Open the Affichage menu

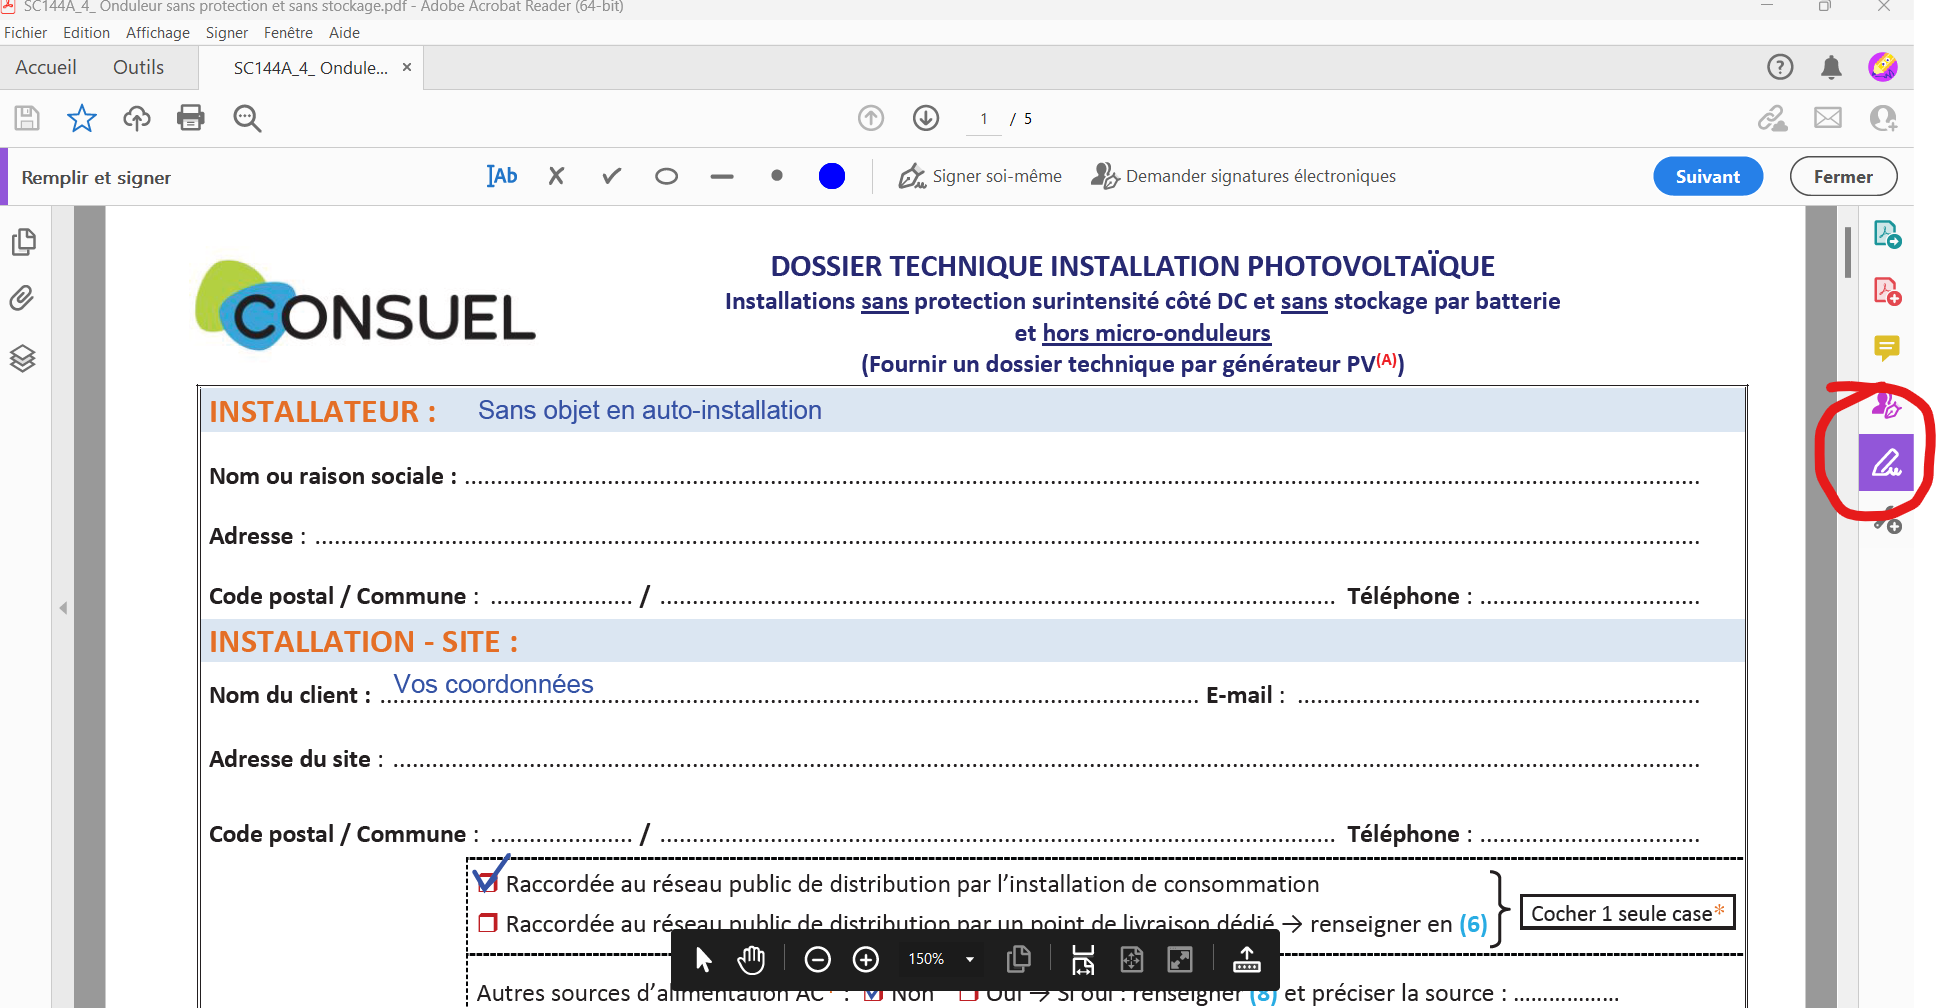pyautogui.click(x=157, y=32)
